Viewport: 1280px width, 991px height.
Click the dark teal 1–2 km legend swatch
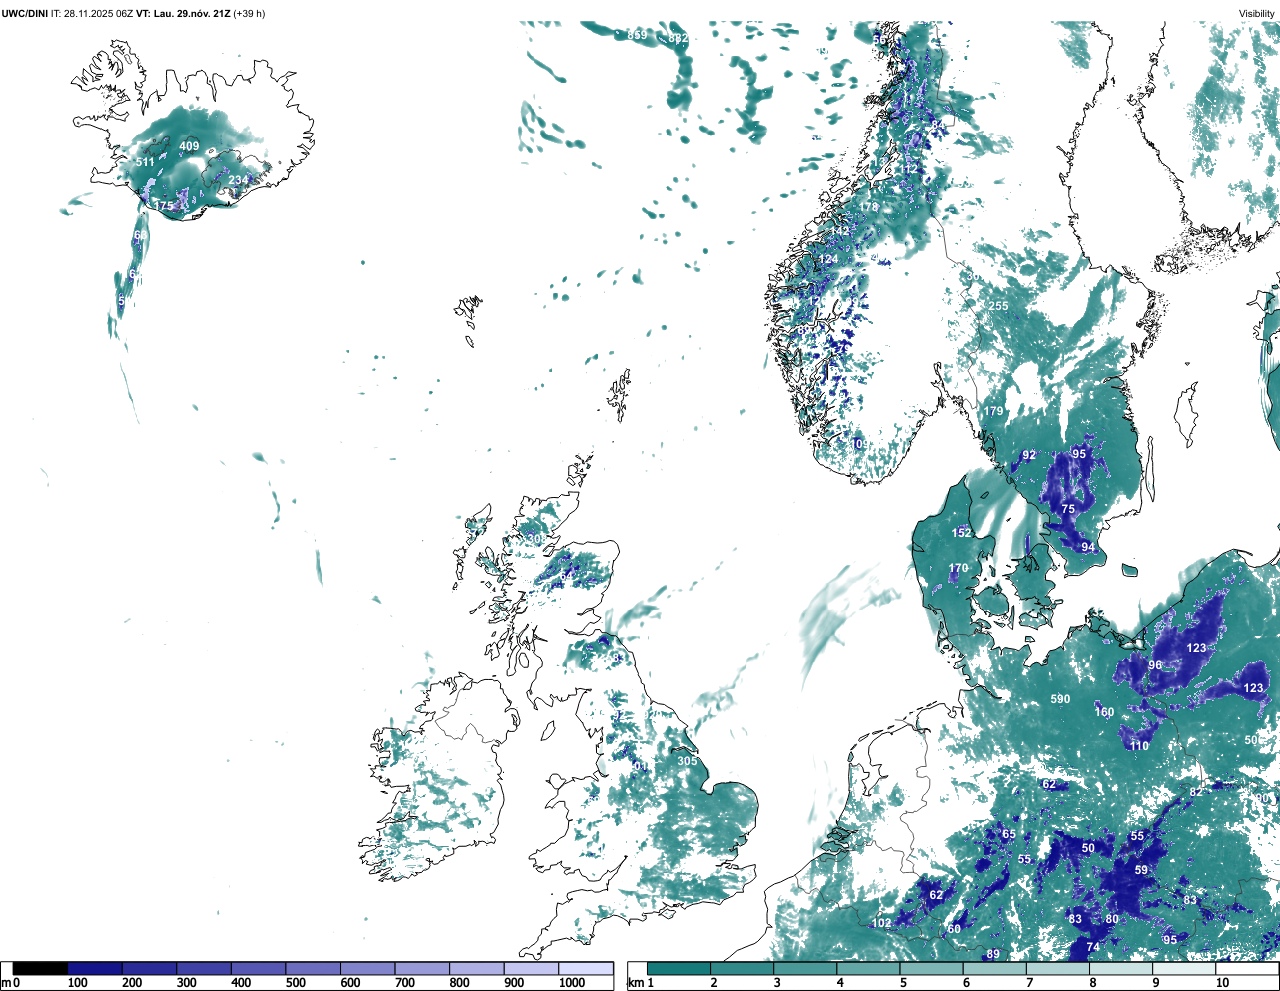coord(679,968)
